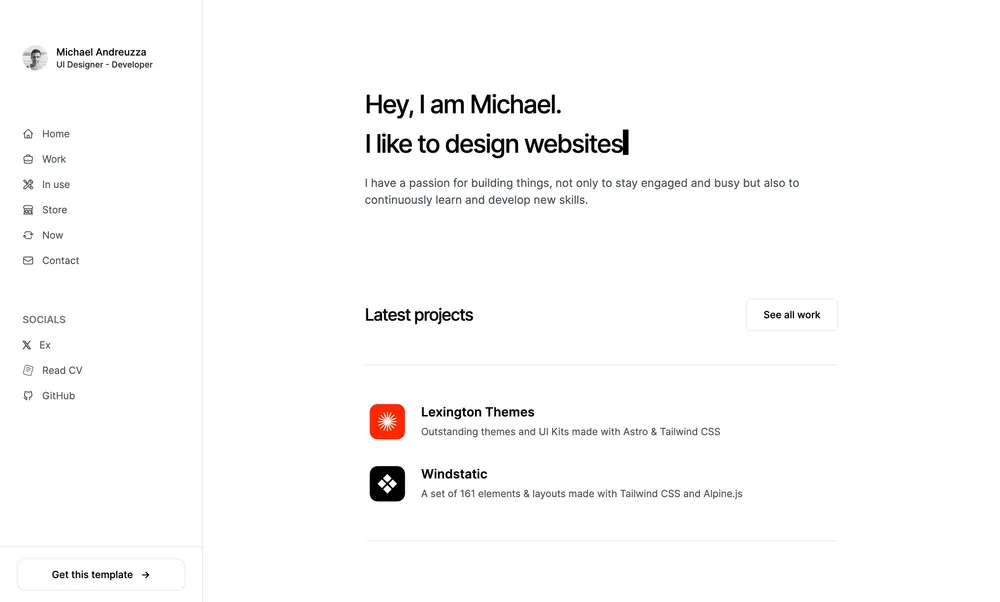Click the envelope icon next to Contact
Image resolution: width=1000 pixels, height=602 pixels.
coord(27,260)
